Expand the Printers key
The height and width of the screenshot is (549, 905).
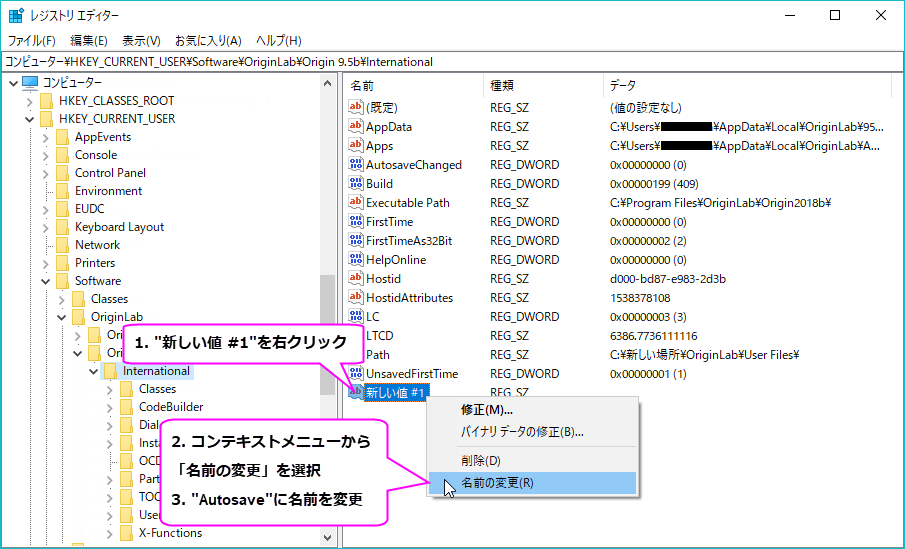tap(46, 263)
